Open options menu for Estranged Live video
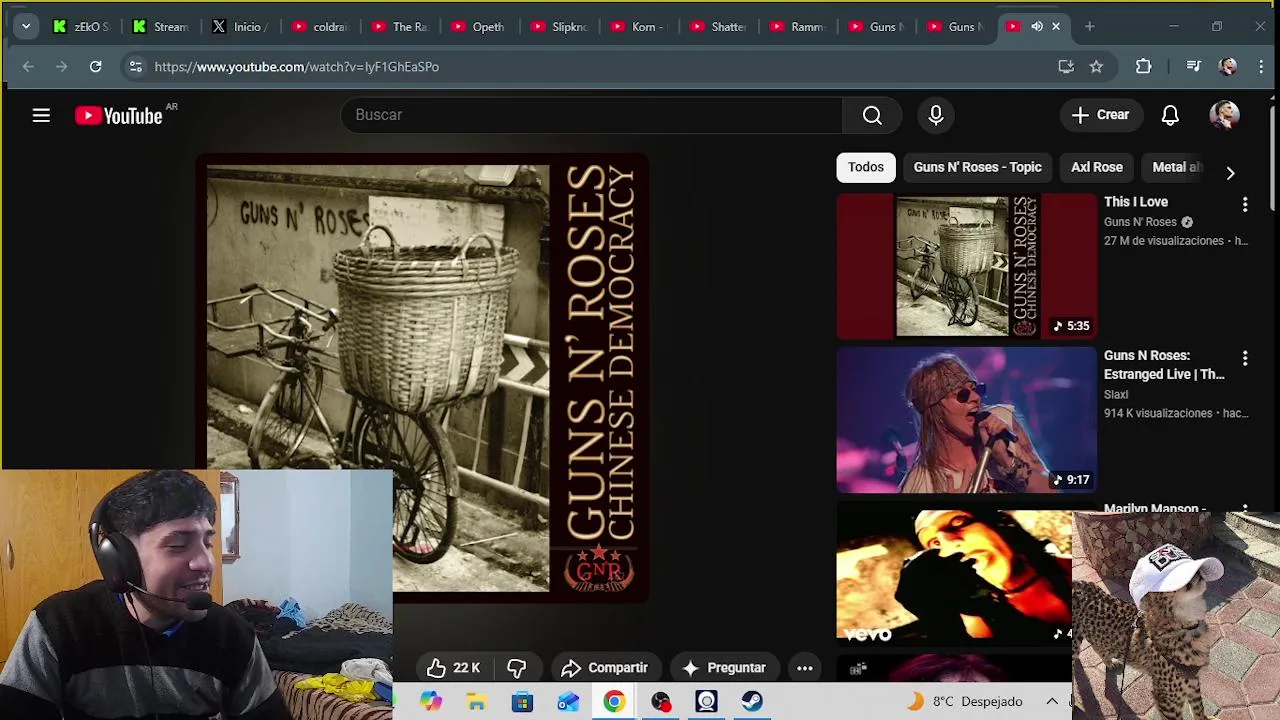The width and height of the screenshot is (1280, 720). (x=1245, y=358)
